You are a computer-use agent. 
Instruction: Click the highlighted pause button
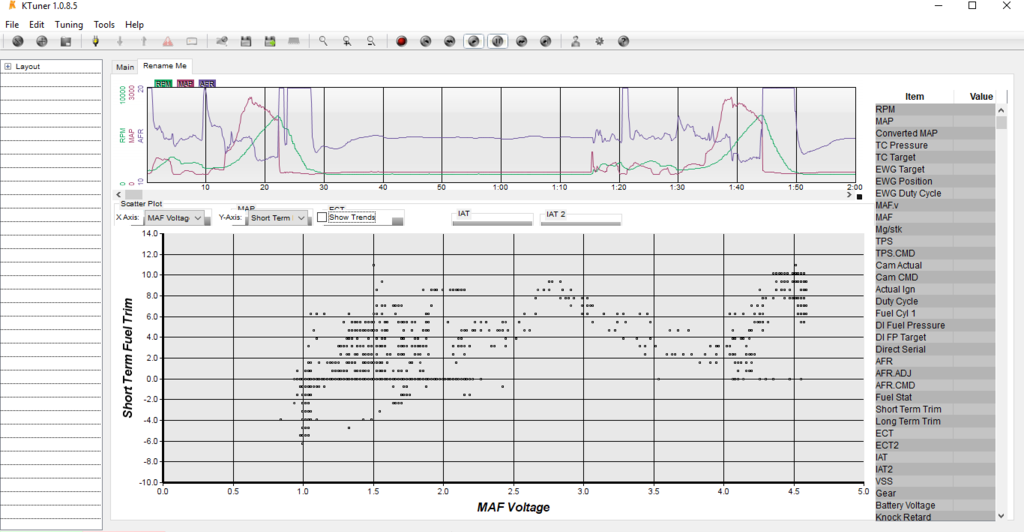(x=498, y=41)
